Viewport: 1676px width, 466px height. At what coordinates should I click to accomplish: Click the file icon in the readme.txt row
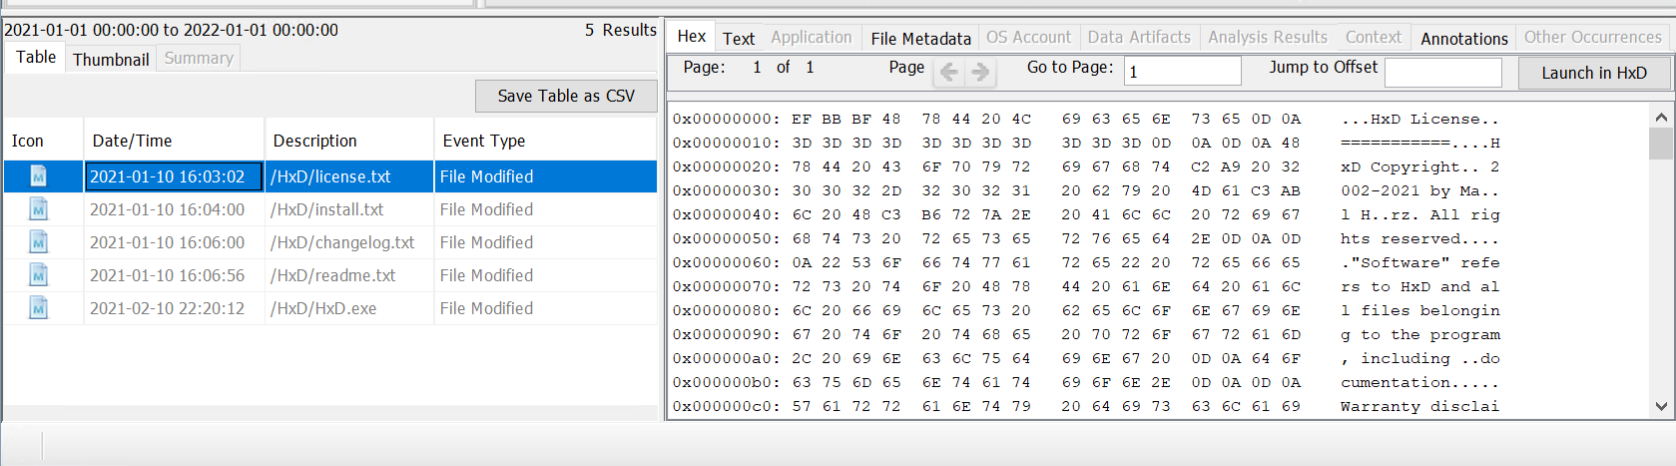[38, 275]
